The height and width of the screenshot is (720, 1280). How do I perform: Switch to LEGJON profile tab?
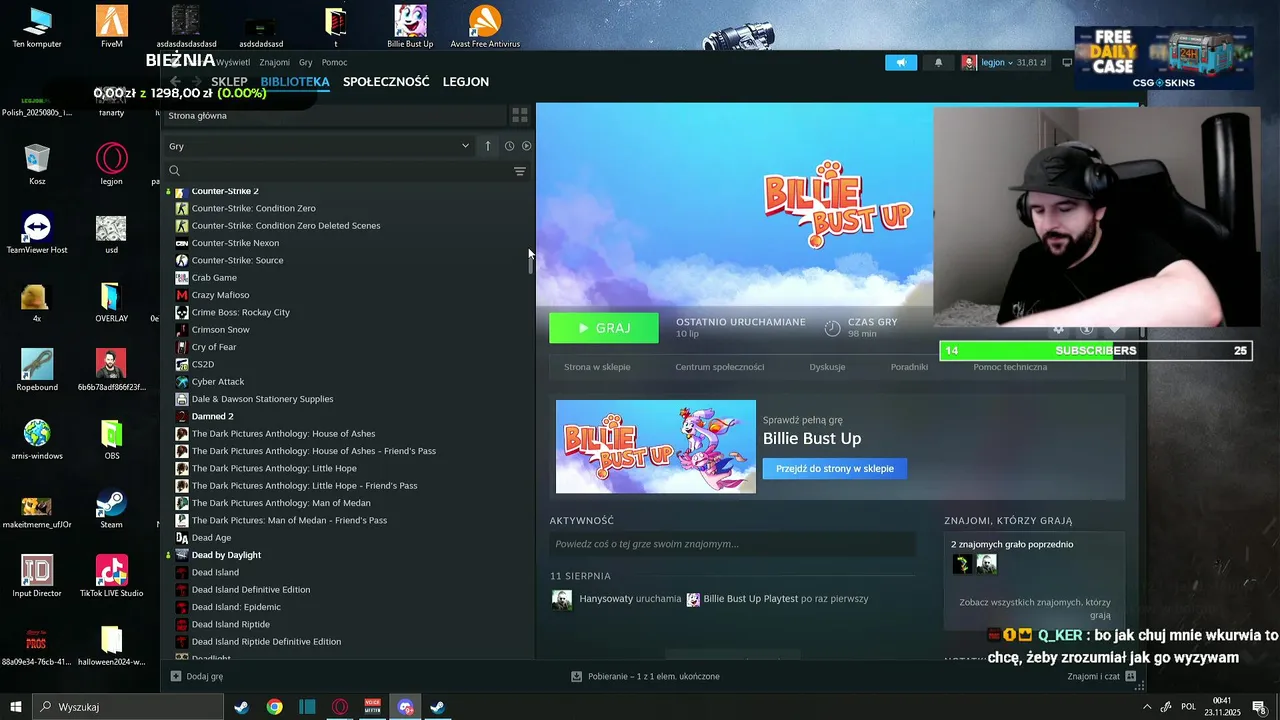pos(466,82)
